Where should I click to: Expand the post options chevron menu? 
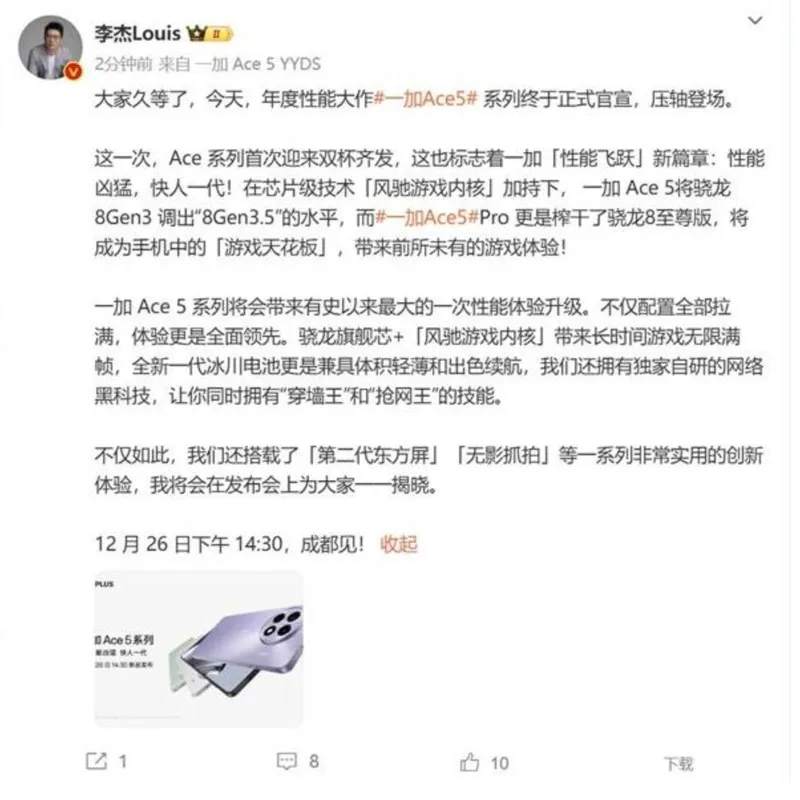pyautogui.click(x=755, y=20)
